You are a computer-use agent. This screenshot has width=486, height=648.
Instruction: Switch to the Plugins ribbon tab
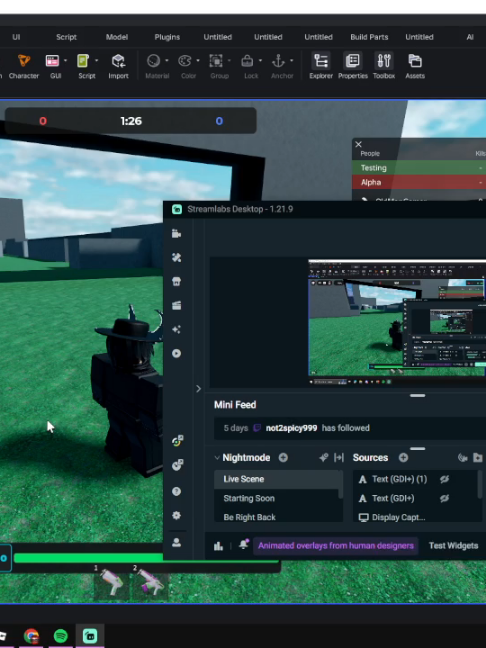coord(167,37)
